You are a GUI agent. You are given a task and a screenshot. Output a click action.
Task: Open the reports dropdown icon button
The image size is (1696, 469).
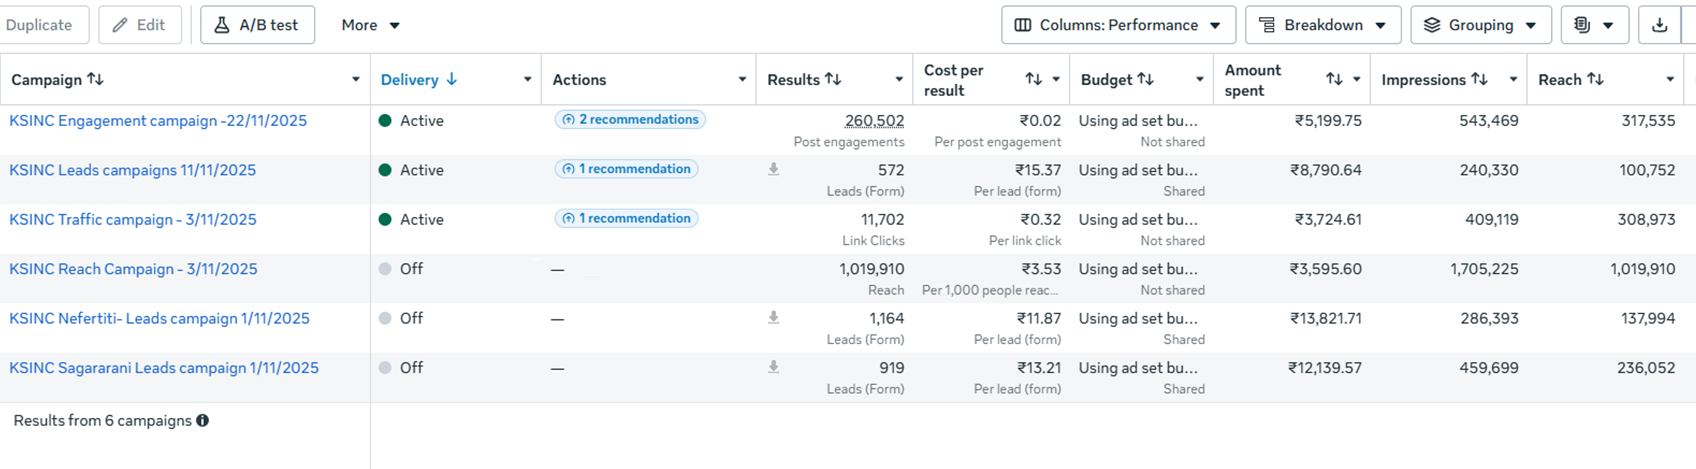point(1594,25)
